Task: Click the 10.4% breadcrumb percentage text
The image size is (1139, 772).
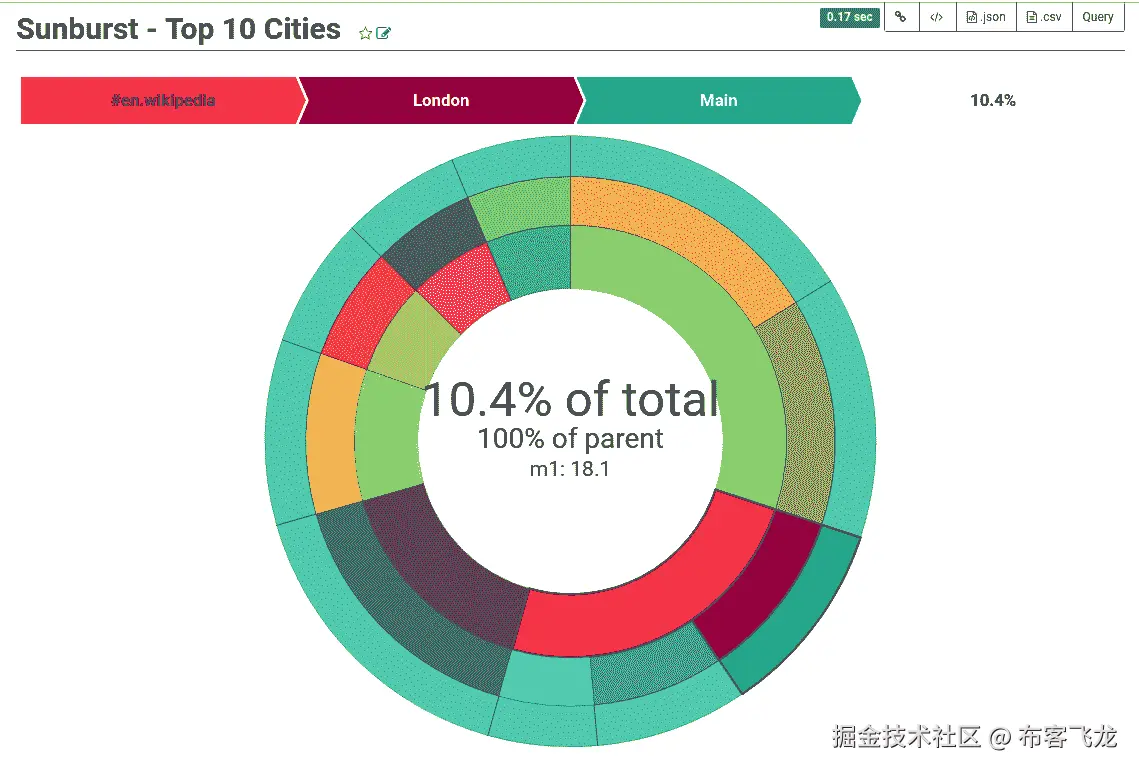Action: coord(992,100)
